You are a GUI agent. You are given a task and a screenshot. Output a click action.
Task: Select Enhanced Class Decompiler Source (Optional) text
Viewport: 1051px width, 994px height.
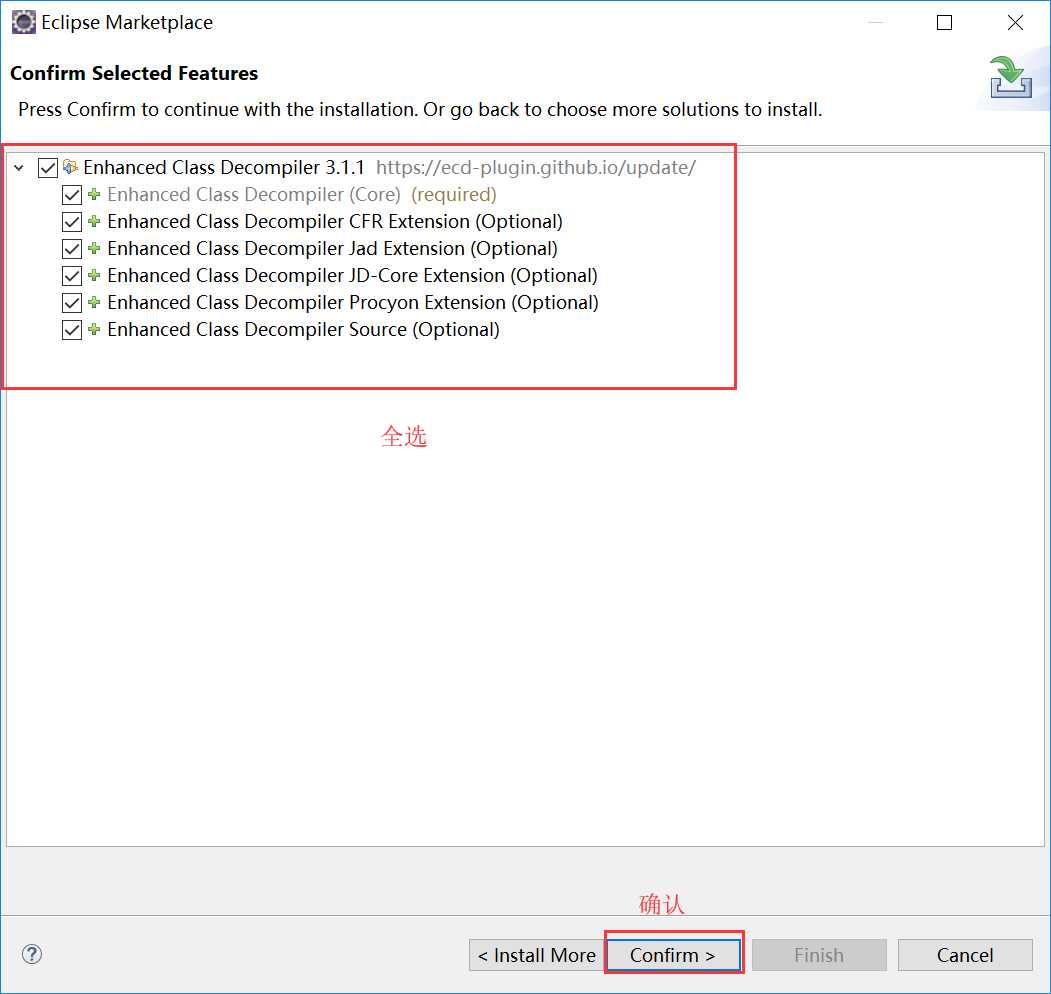tap(304, 329)
